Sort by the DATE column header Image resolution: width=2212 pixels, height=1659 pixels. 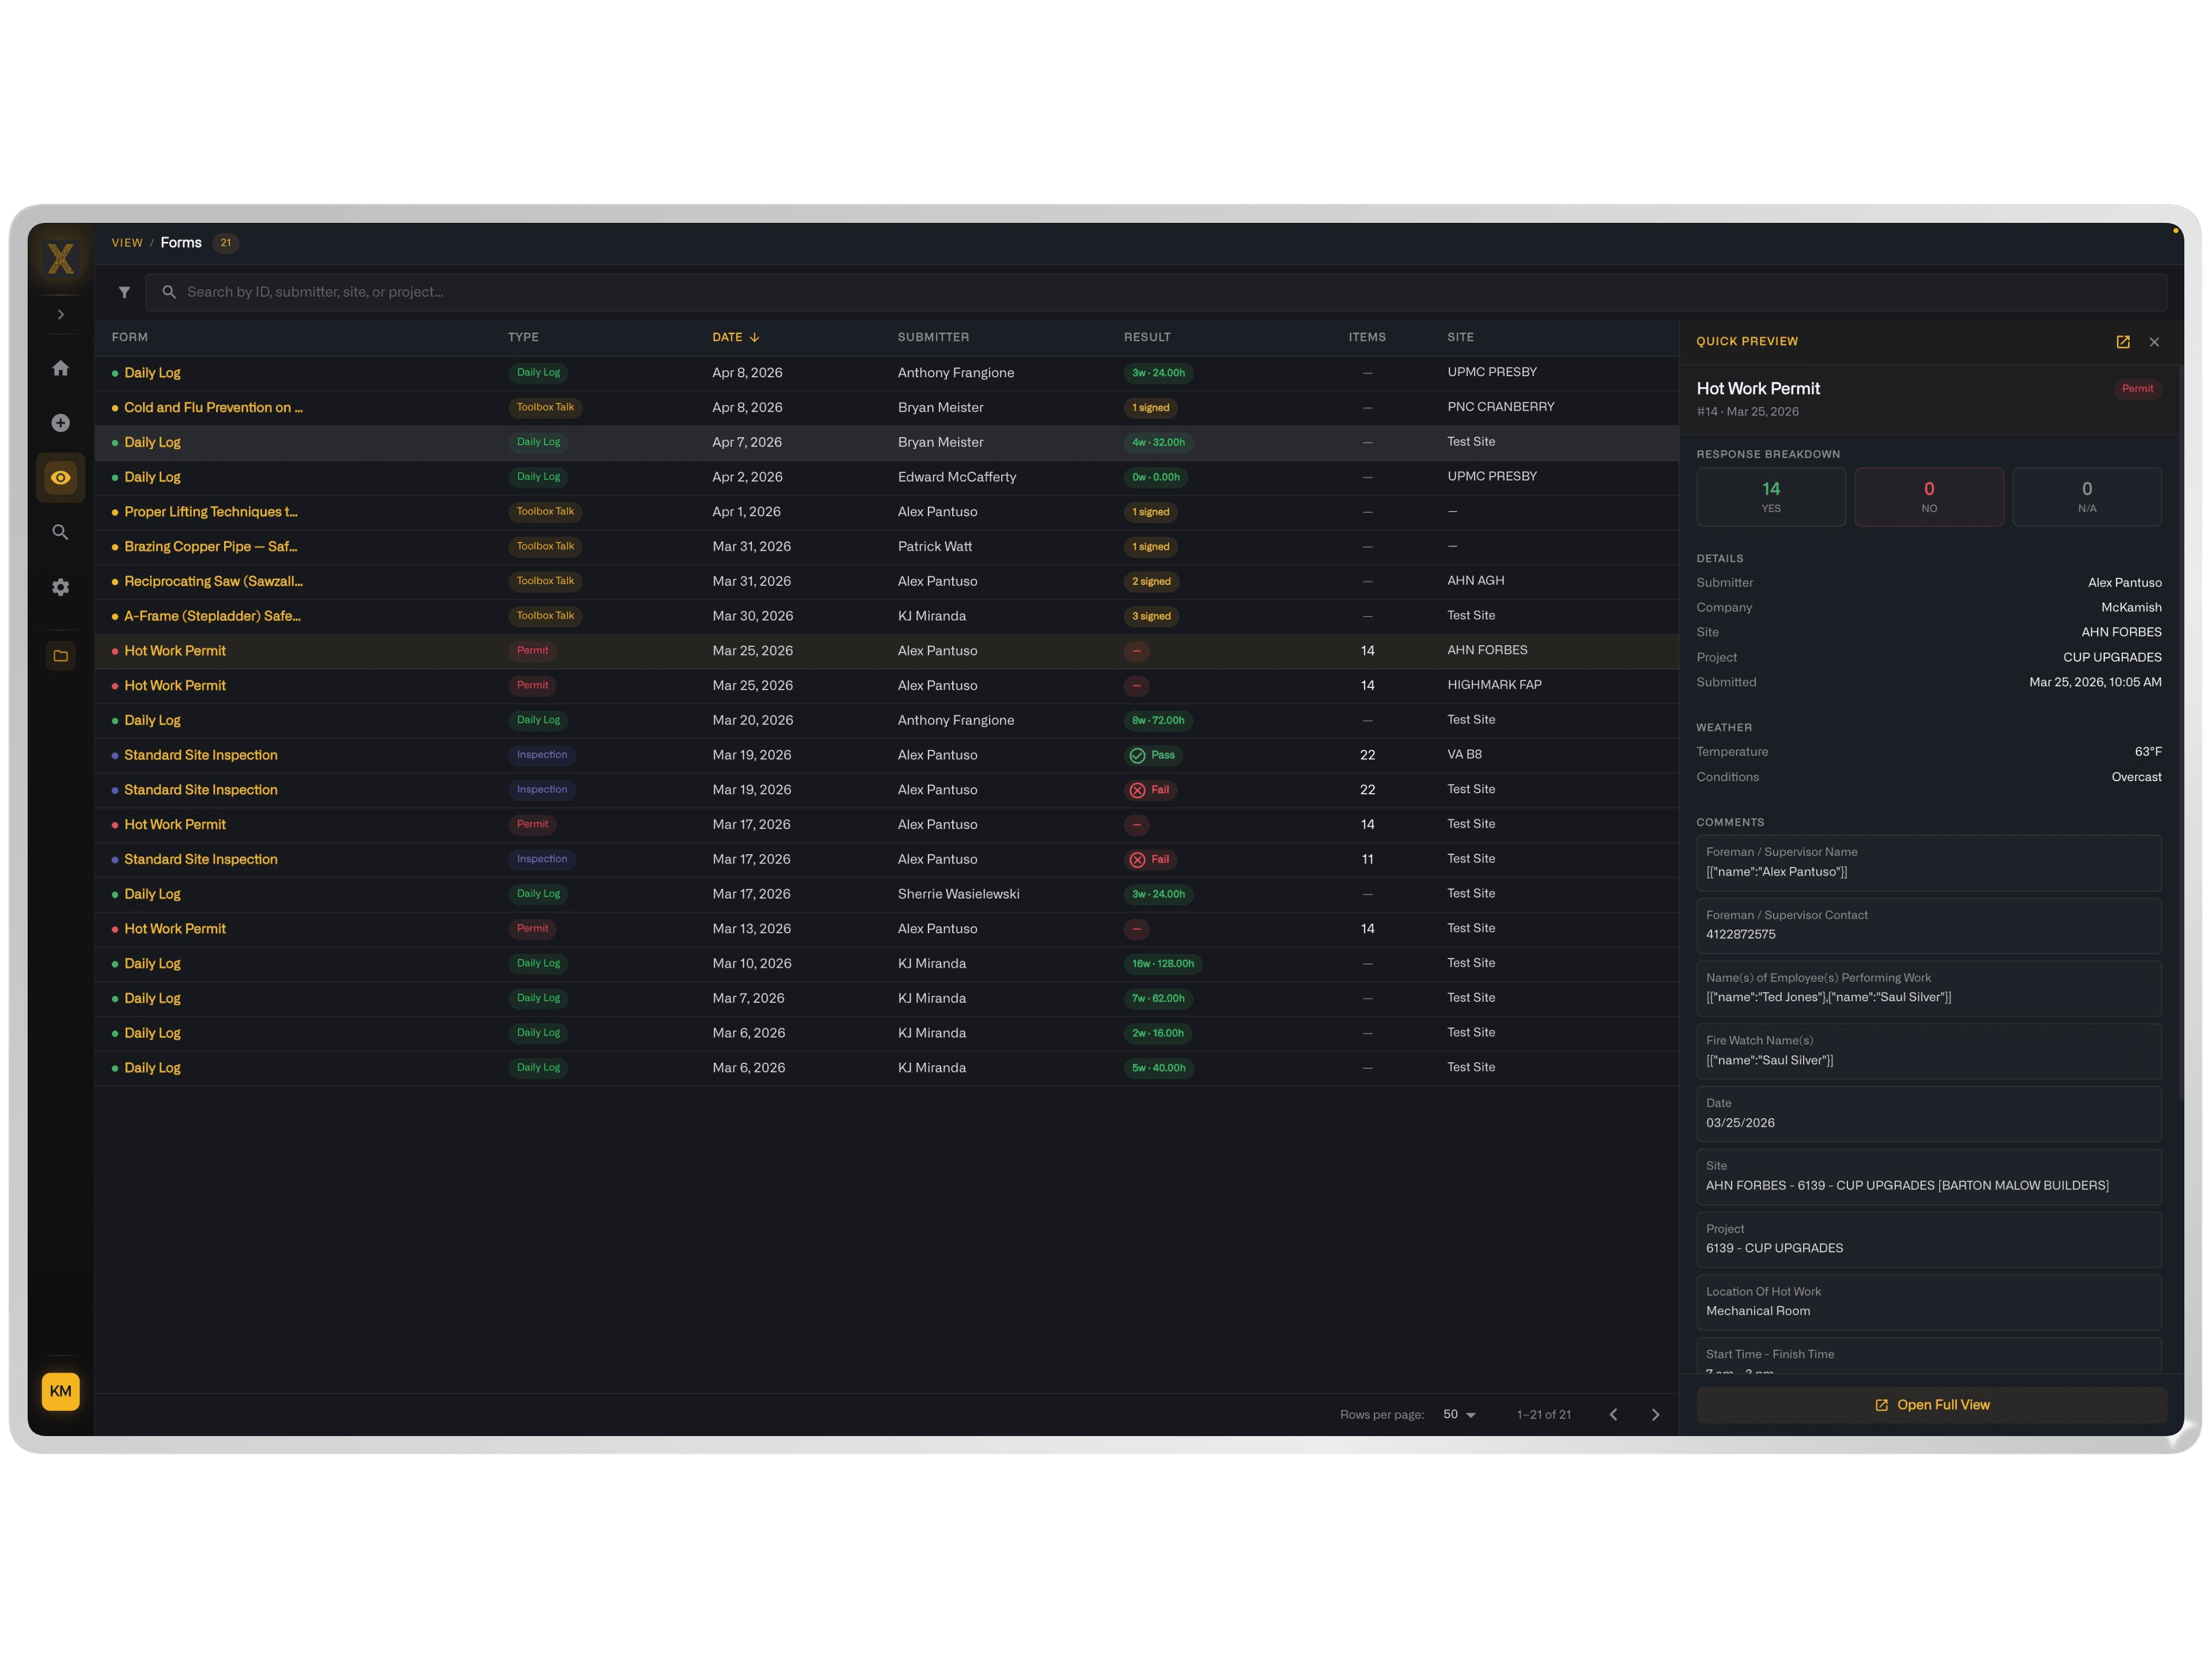coord(736,338)
